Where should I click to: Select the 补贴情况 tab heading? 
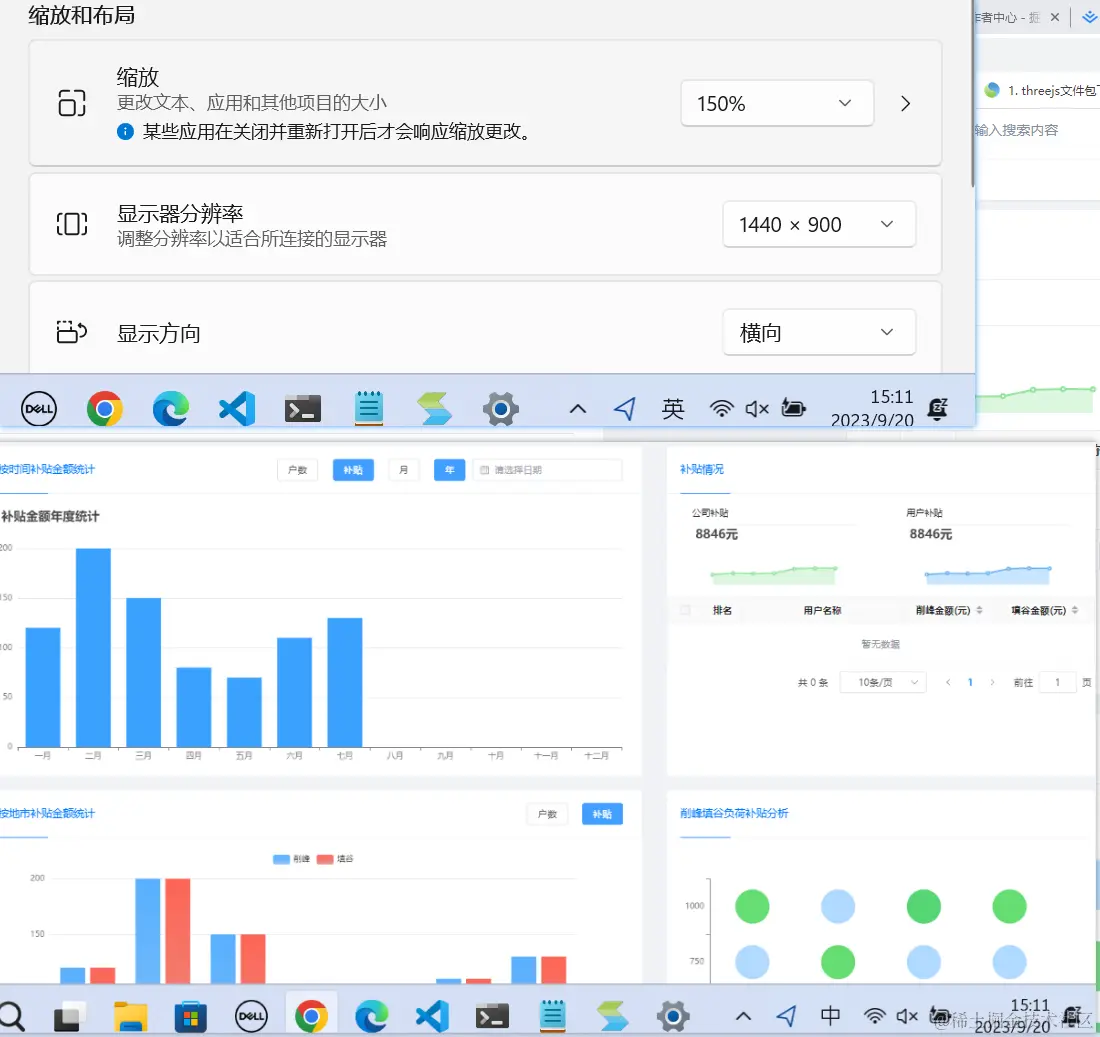(x=702, y=469)
